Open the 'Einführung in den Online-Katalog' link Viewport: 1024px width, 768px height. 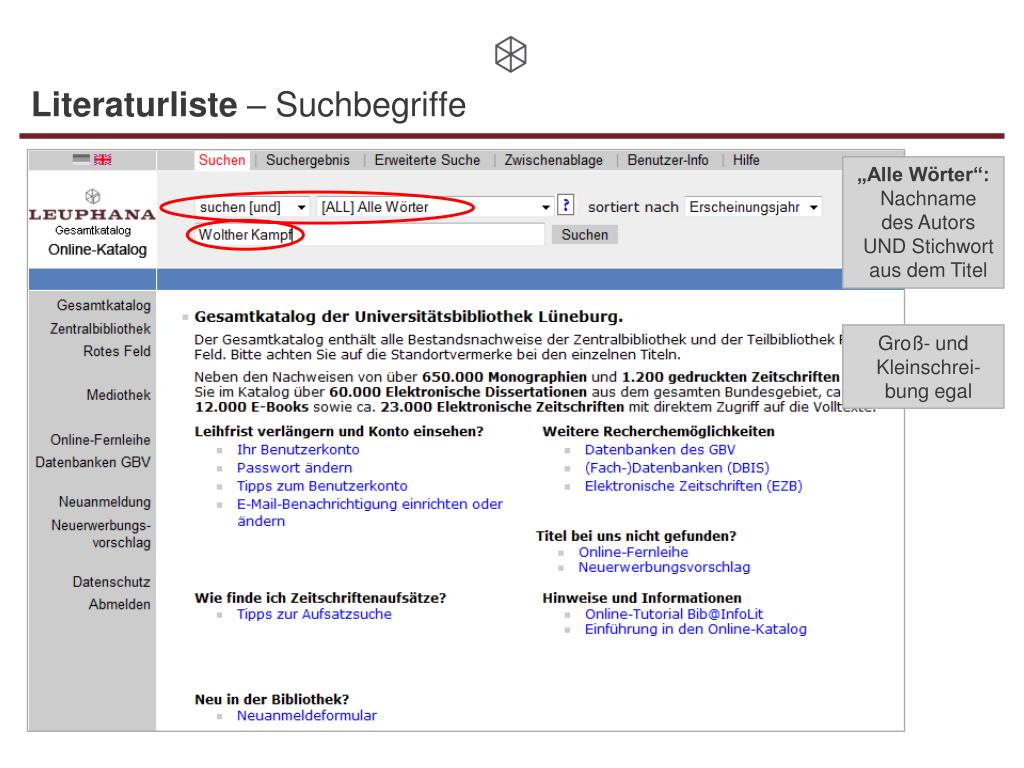pyautogui.click(x=696, y=629)
